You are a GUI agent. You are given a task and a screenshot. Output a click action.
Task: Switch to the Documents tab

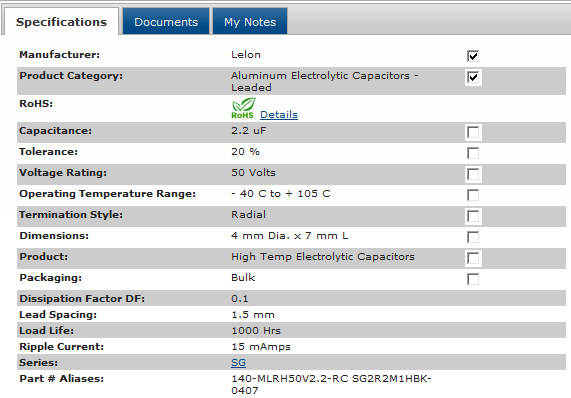click(166, 21)
